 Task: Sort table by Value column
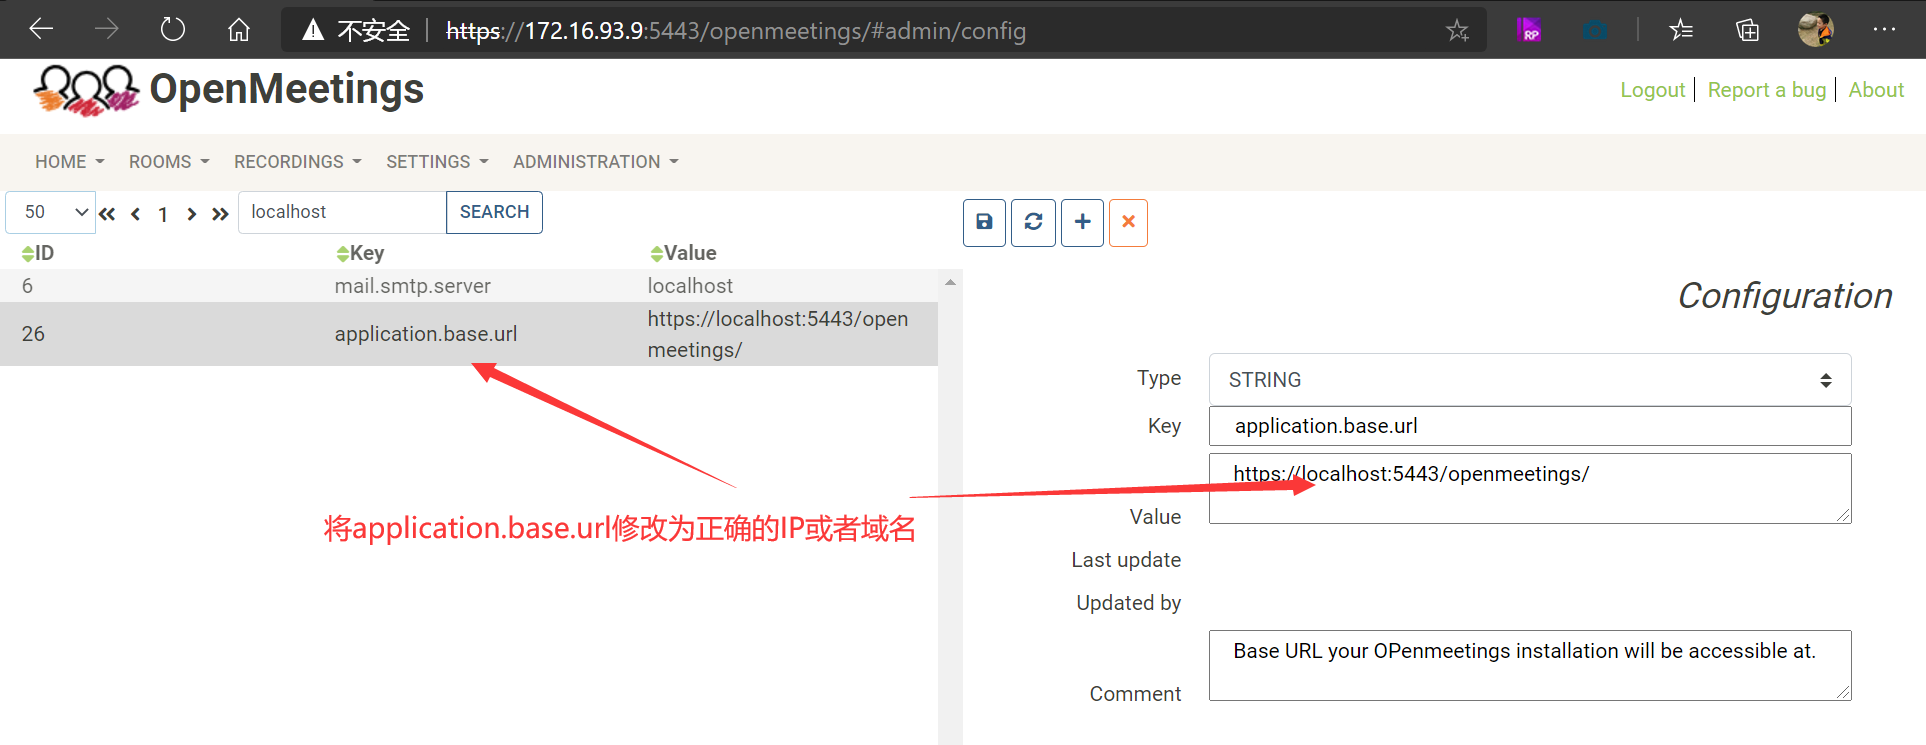(683, 253)
